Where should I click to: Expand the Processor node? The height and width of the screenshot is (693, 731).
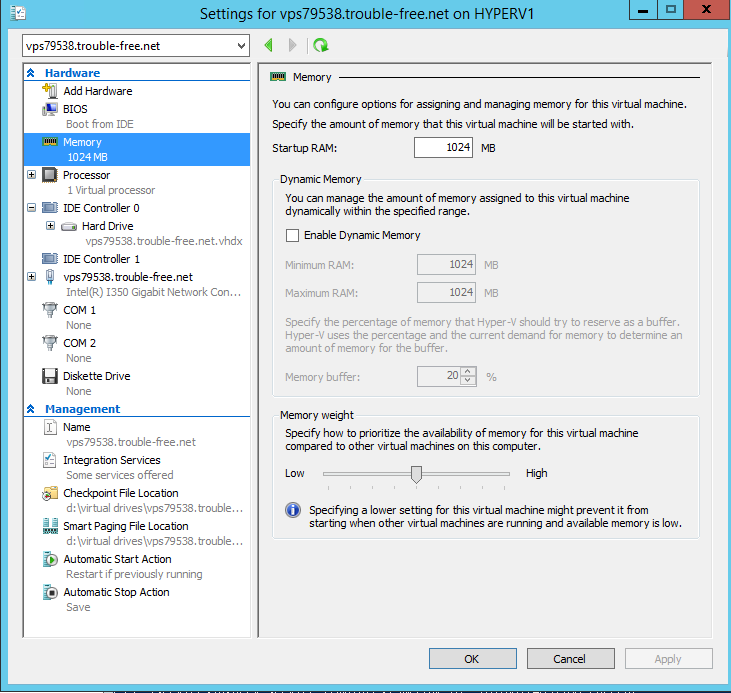(x=31, y=174)
